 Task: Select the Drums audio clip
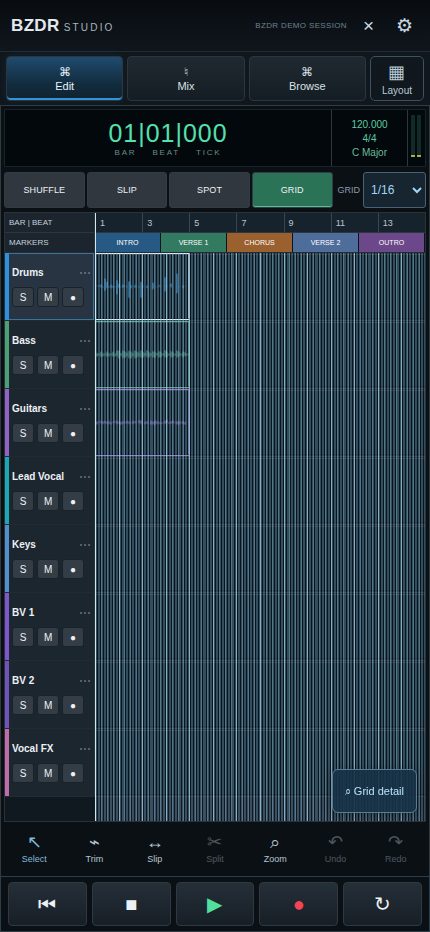pos(142,286)
